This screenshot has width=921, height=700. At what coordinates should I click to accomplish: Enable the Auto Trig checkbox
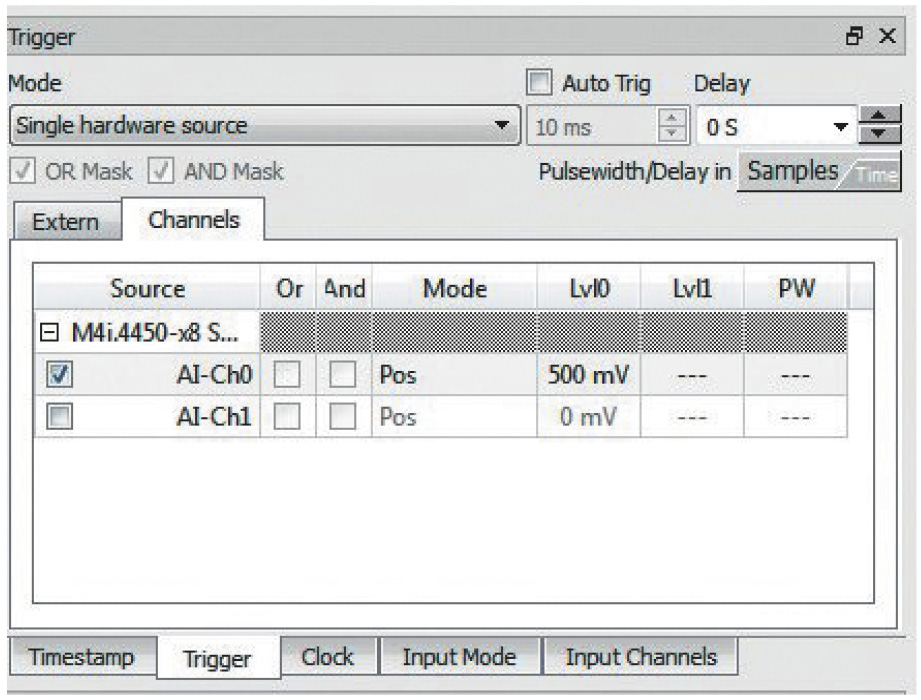[x=539, y=83]
